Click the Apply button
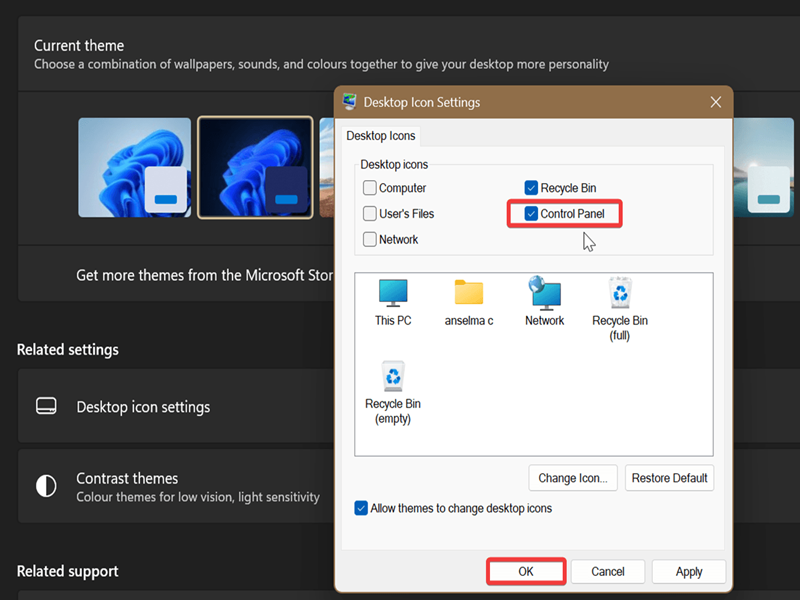 coord(689,571)
